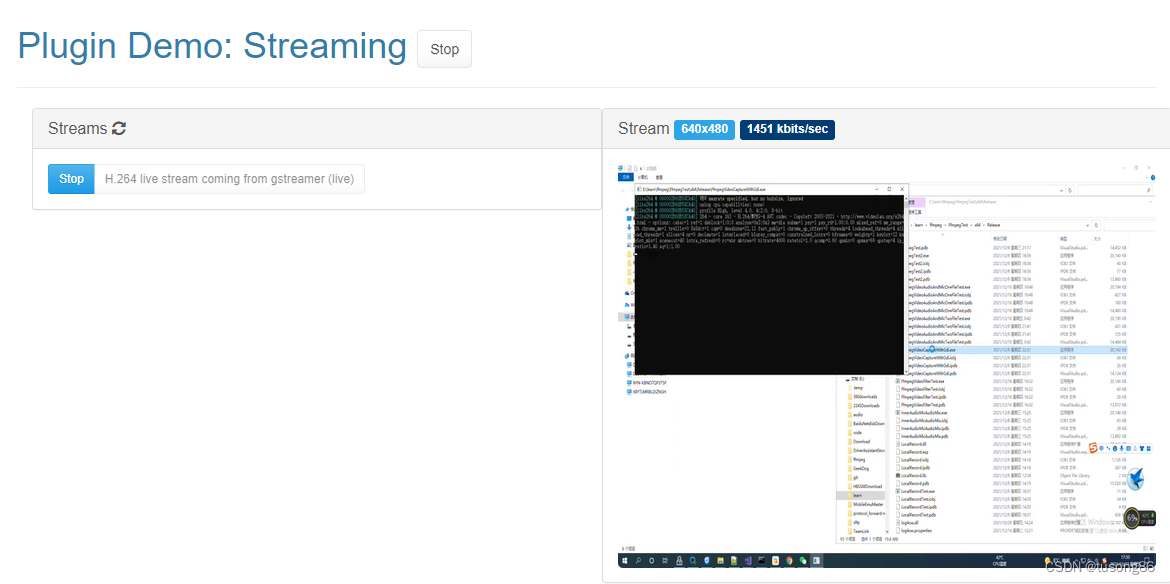Toggle the Stop button on the H.264 stream row
1170x584 pixels.
coord(71,178)
